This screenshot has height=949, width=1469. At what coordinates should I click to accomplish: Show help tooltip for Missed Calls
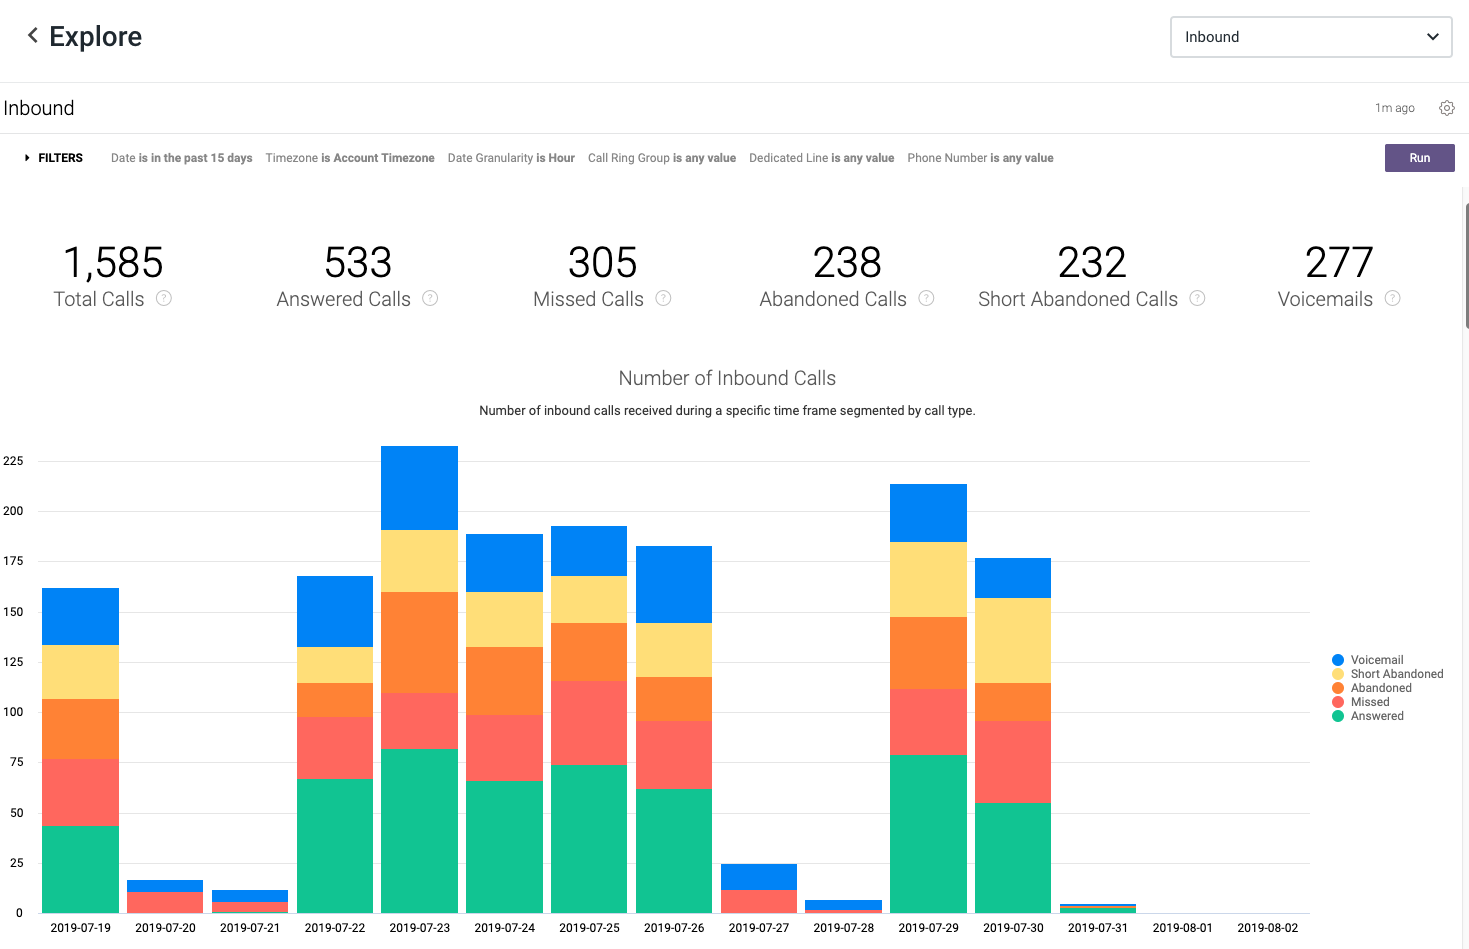tap(663, 298)
